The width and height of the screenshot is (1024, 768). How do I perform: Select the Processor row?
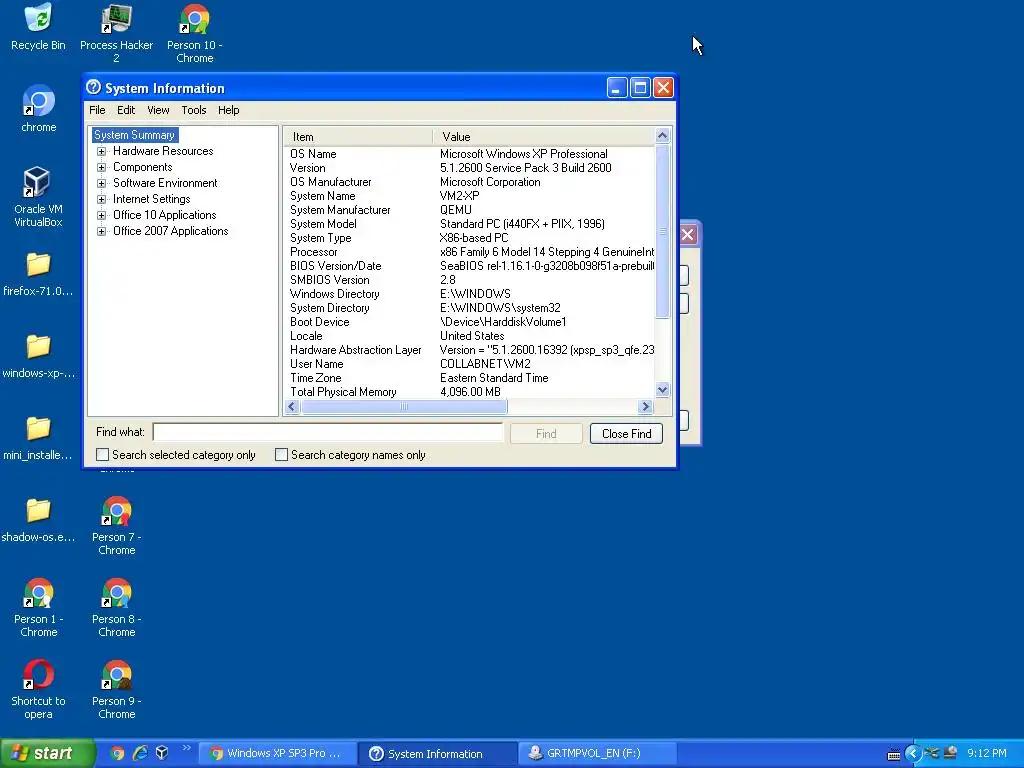point(470,252)
